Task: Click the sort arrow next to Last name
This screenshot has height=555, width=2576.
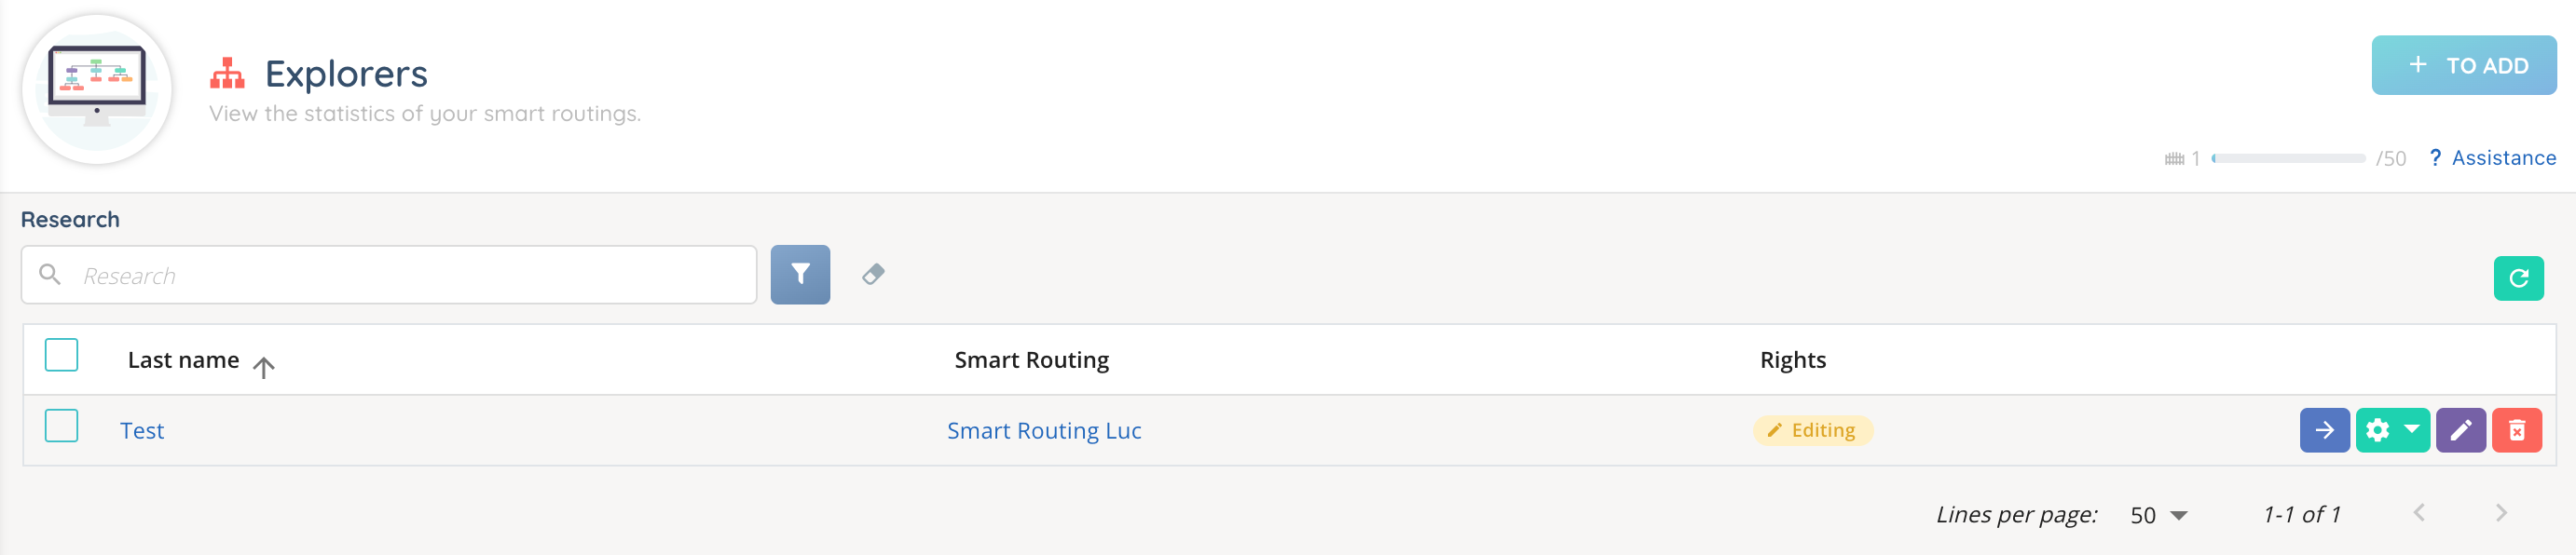Action: coord(264,367)
